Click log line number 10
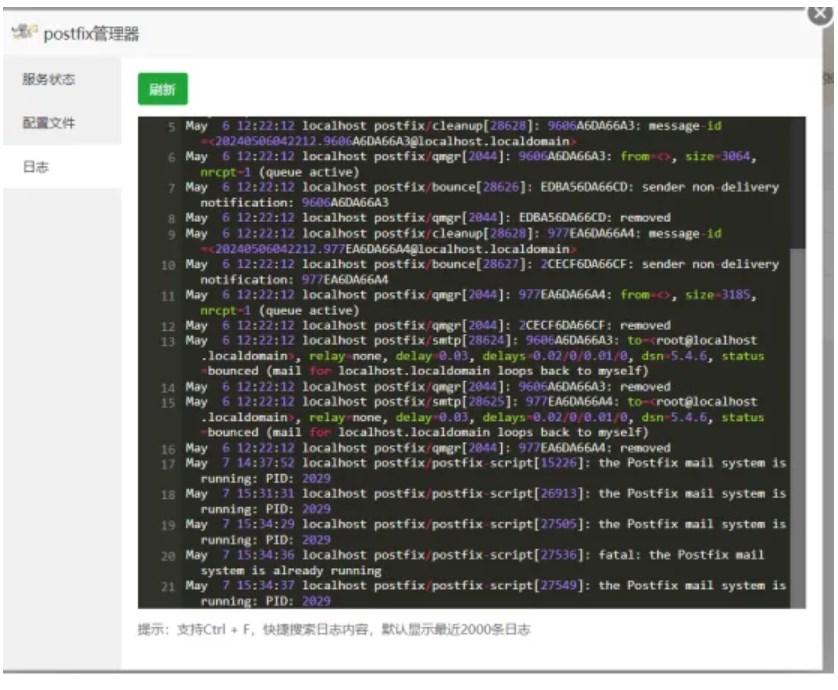This screenshot has width=838, height=690. coord(168,265)
